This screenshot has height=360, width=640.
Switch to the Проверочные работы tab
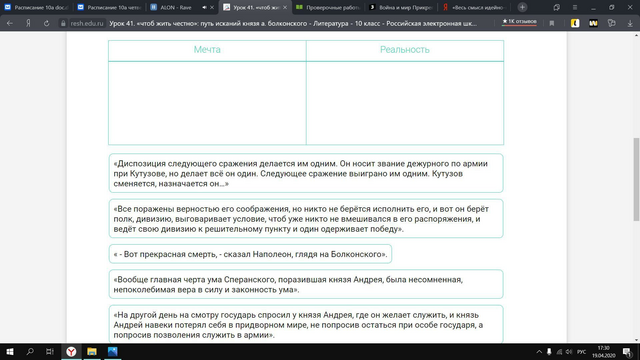(328, 7)
